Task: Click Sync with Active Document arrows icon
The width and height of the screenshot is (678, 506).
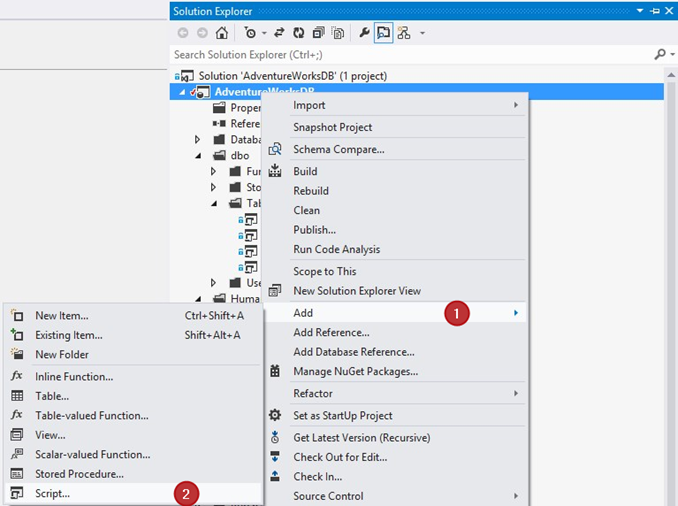Action: click(x=279, y=33)
